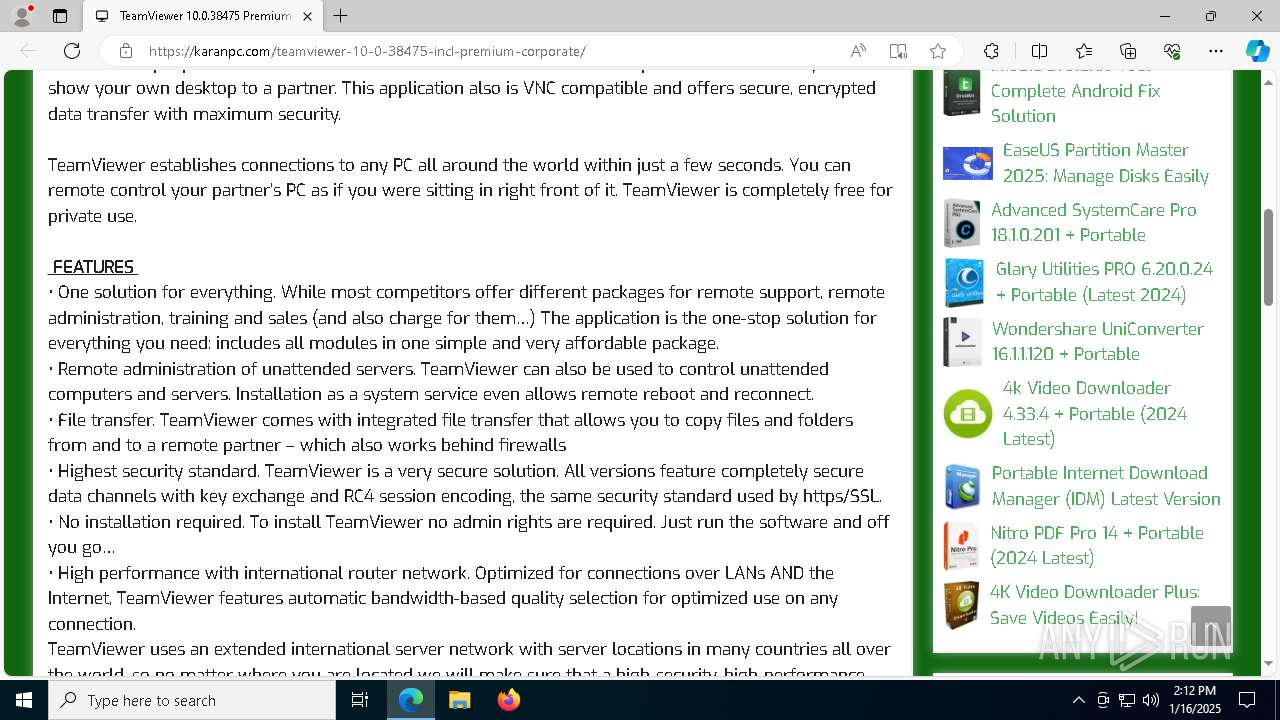Image resolution: width=1280 pixels, height=720 pixels.
Task: Open a new browser tab
Action: (x=340, y=16)
